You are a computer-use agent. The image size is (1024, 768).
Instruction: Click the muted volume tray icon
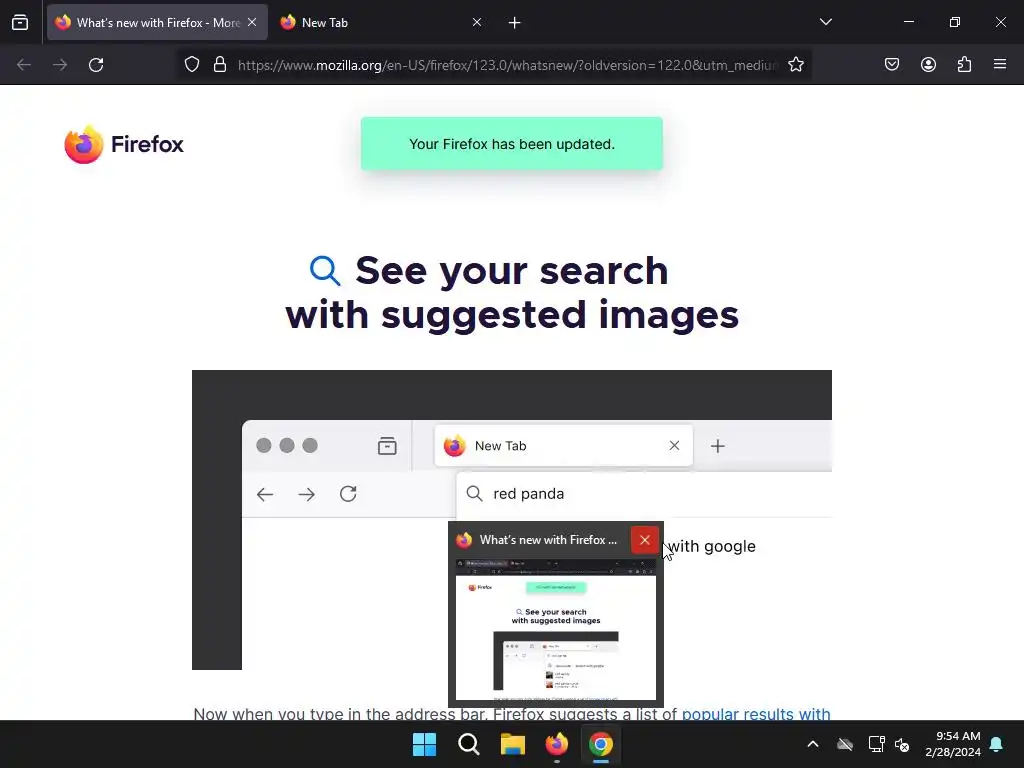(903, 744)
